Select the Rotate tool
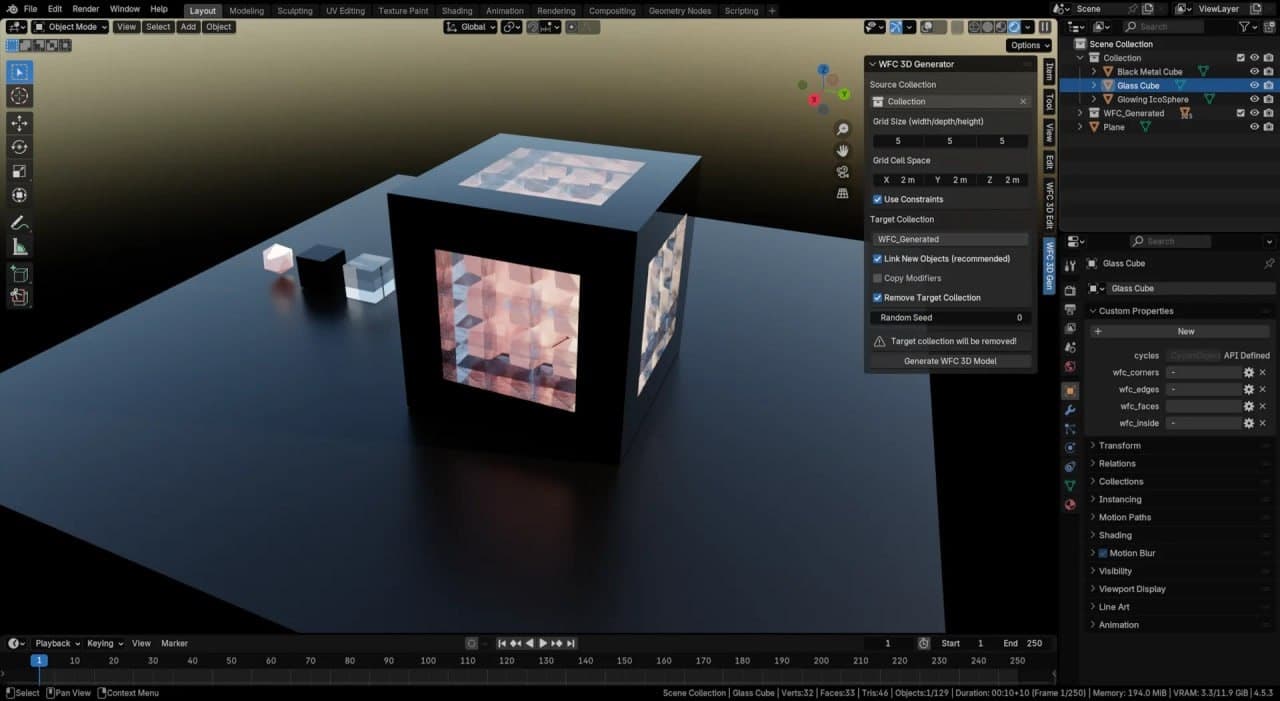Screen dimensions: 1280x701 click(x=19, y=147)
